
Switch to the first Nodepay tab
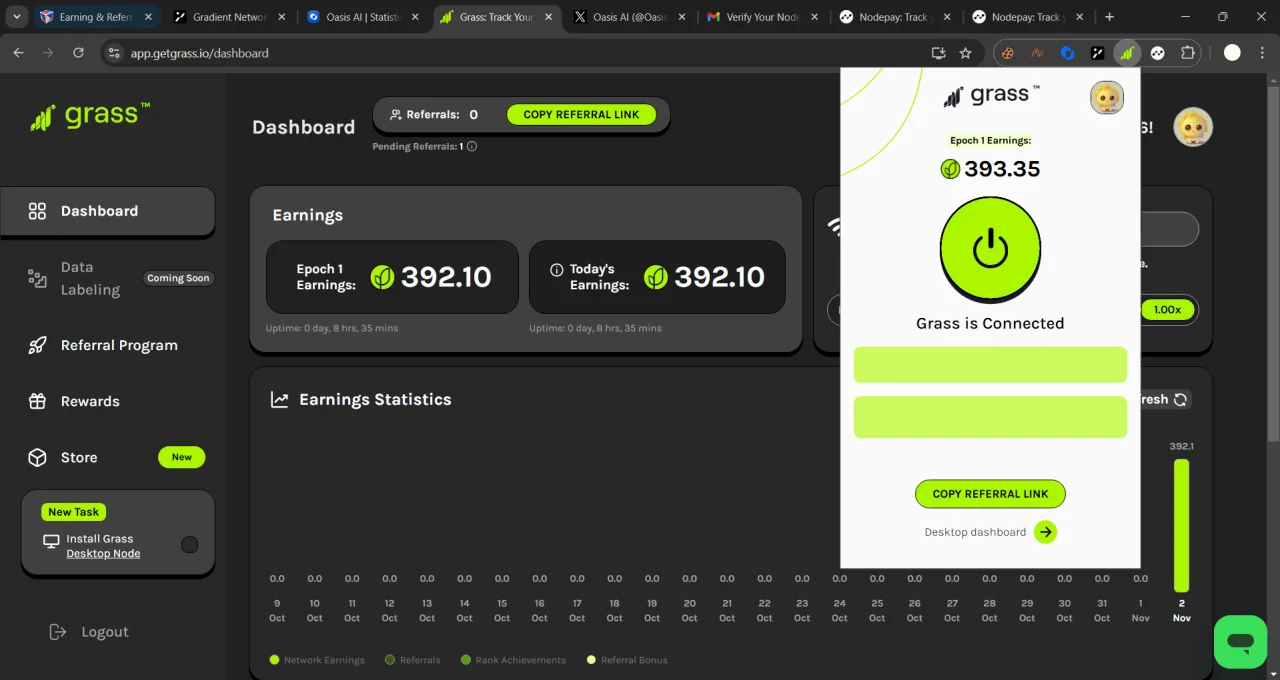897,17
